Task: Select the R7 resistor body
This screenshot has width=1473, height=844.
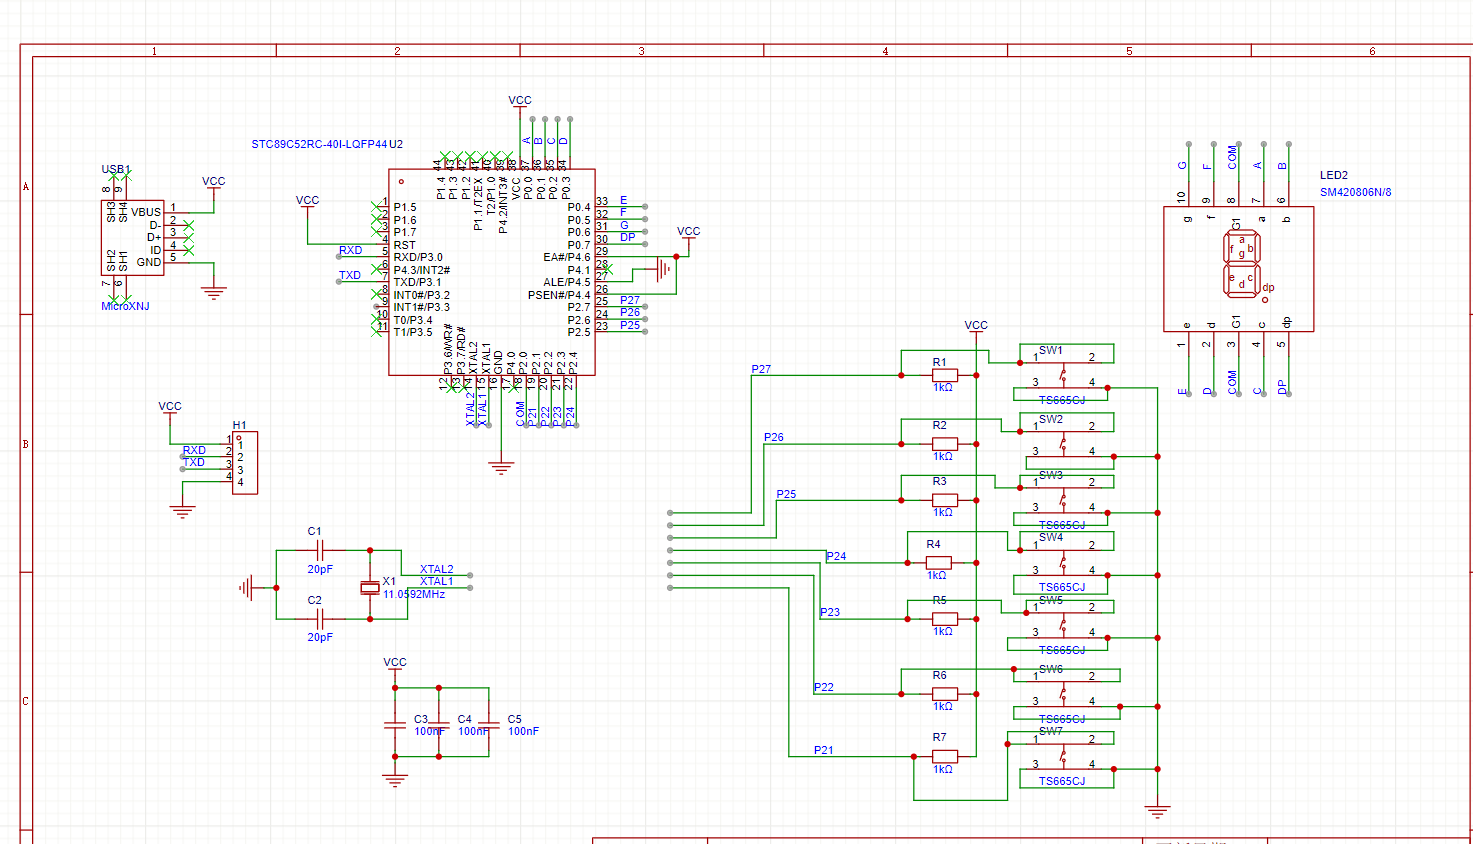Action: coord(944,756)
